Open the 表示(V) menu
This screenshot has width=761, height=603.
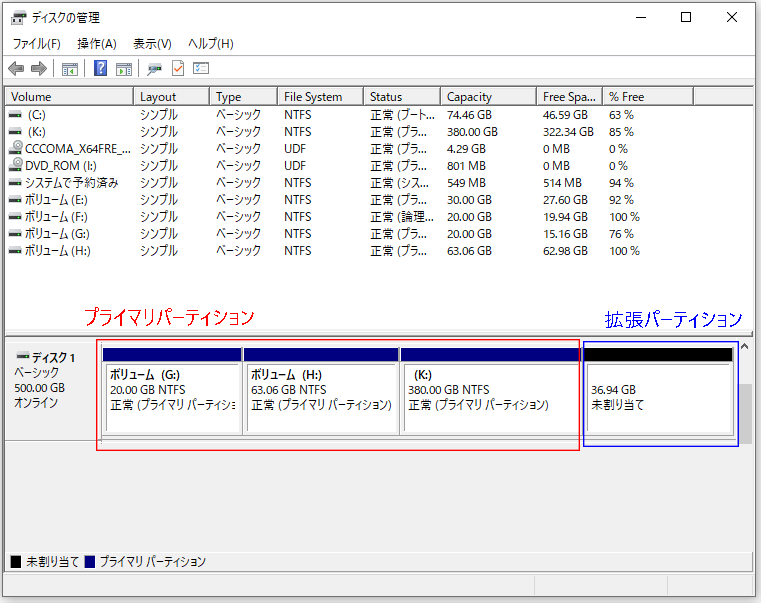coord(152,44)
